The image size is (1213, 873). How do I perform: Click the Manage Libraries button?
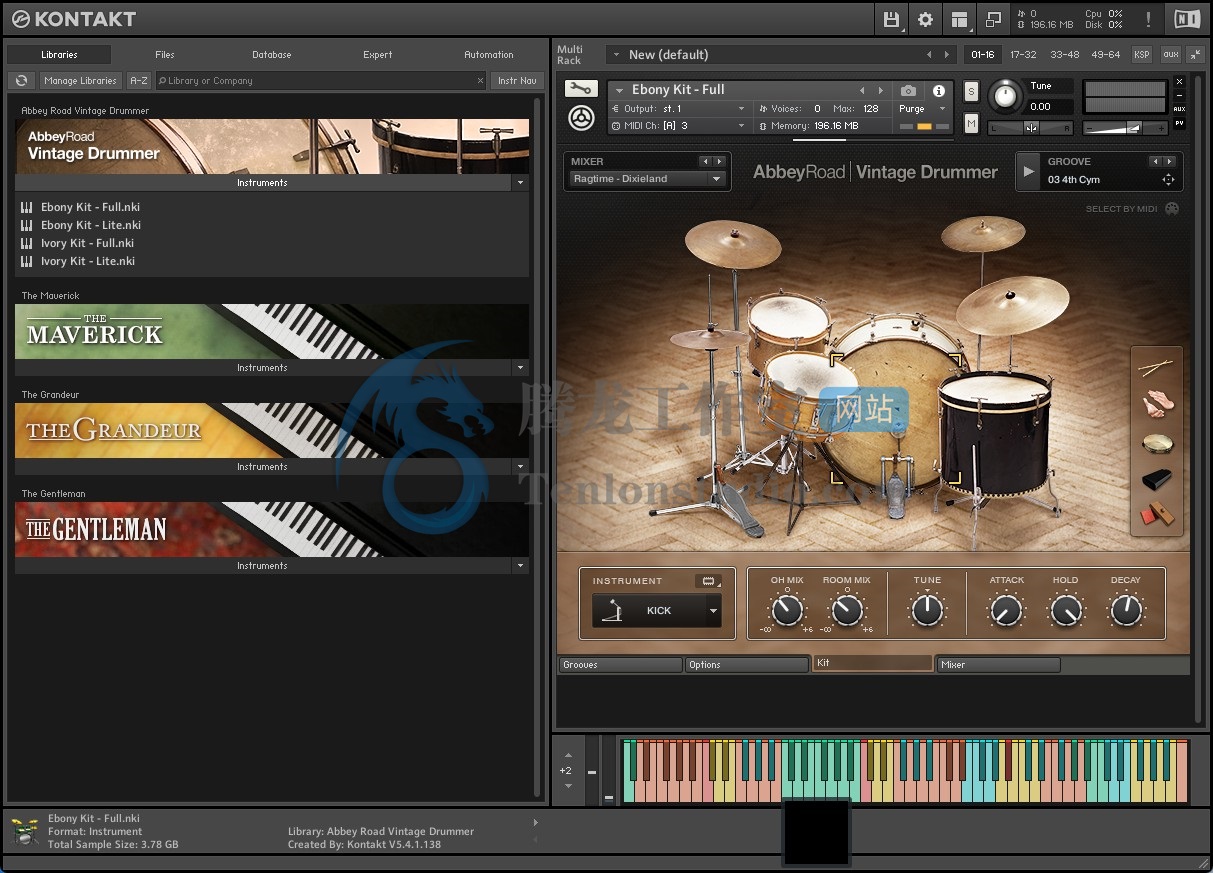(80, 81)
